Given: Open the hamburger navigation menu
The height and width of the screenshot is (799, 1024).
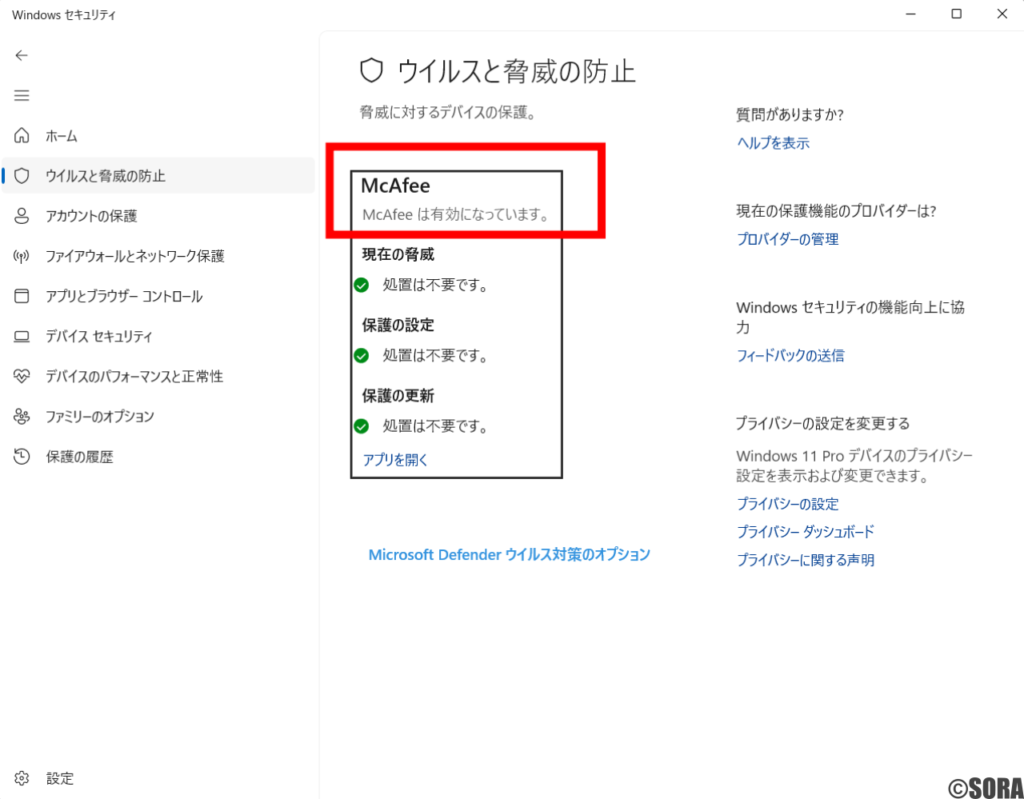Looking at the screenshot, I should 22,95.
